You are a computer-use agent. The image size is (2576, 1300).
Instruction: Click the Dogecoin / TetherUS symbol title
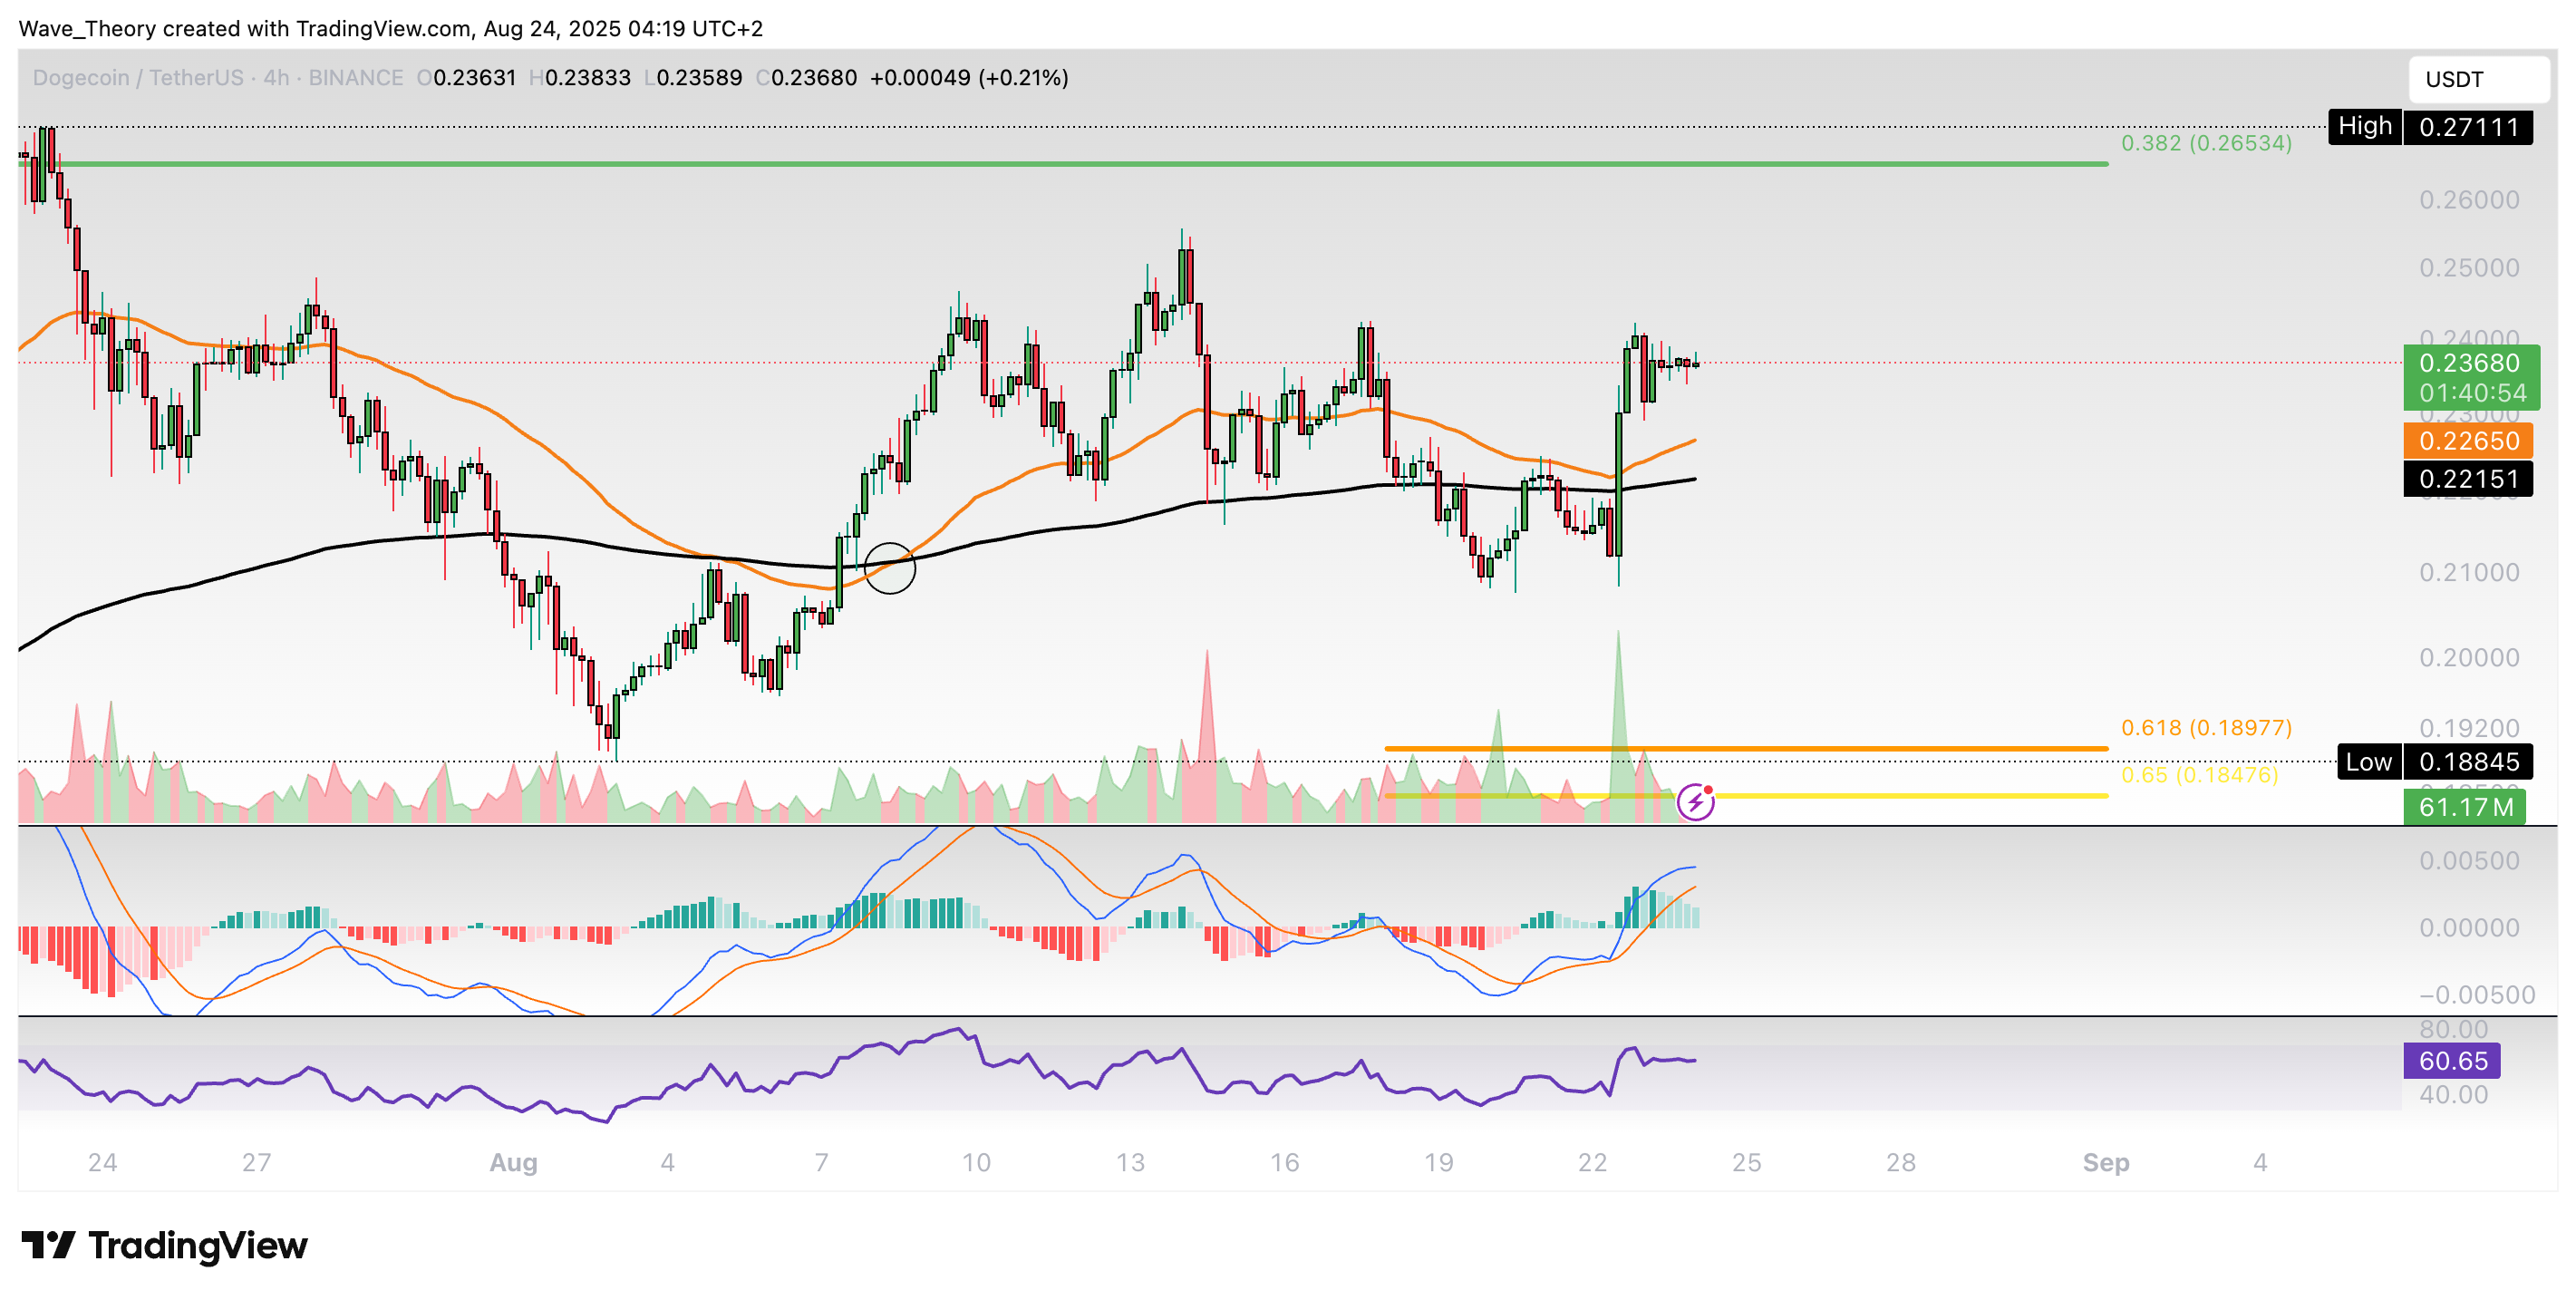pyautogui.click(x=138, y=78)
